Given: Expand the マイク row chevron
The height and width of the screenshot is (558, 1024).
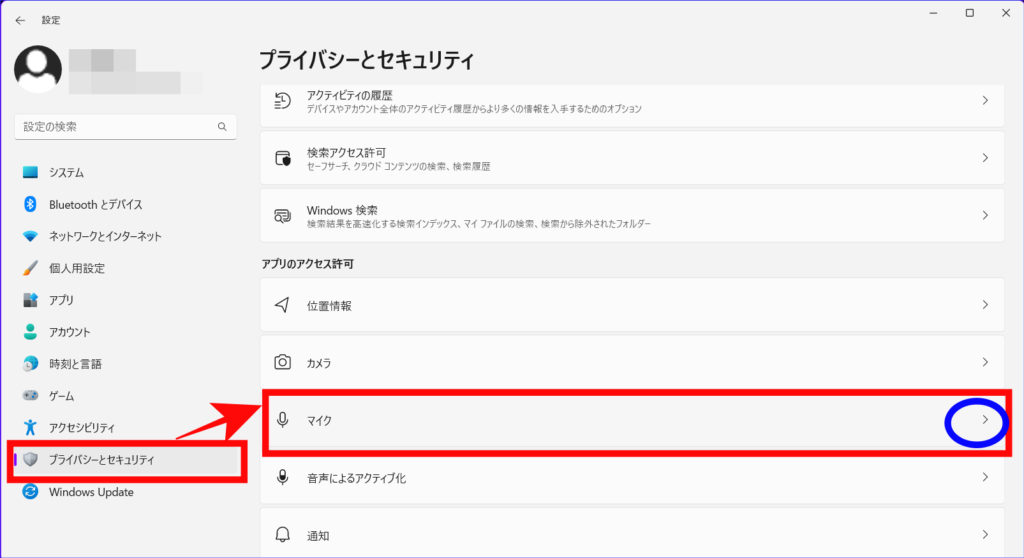Looking at the screenshot, I should (984, 421).
